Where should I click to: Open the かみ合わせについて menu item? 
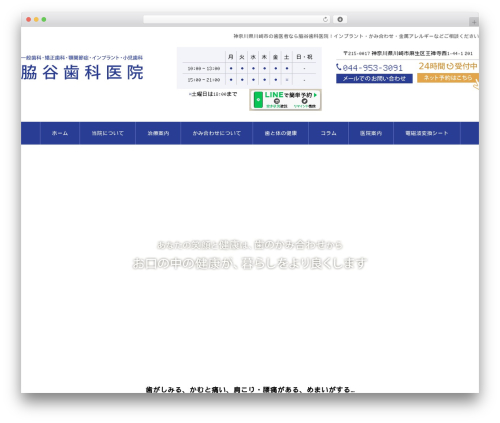[216, 133]
